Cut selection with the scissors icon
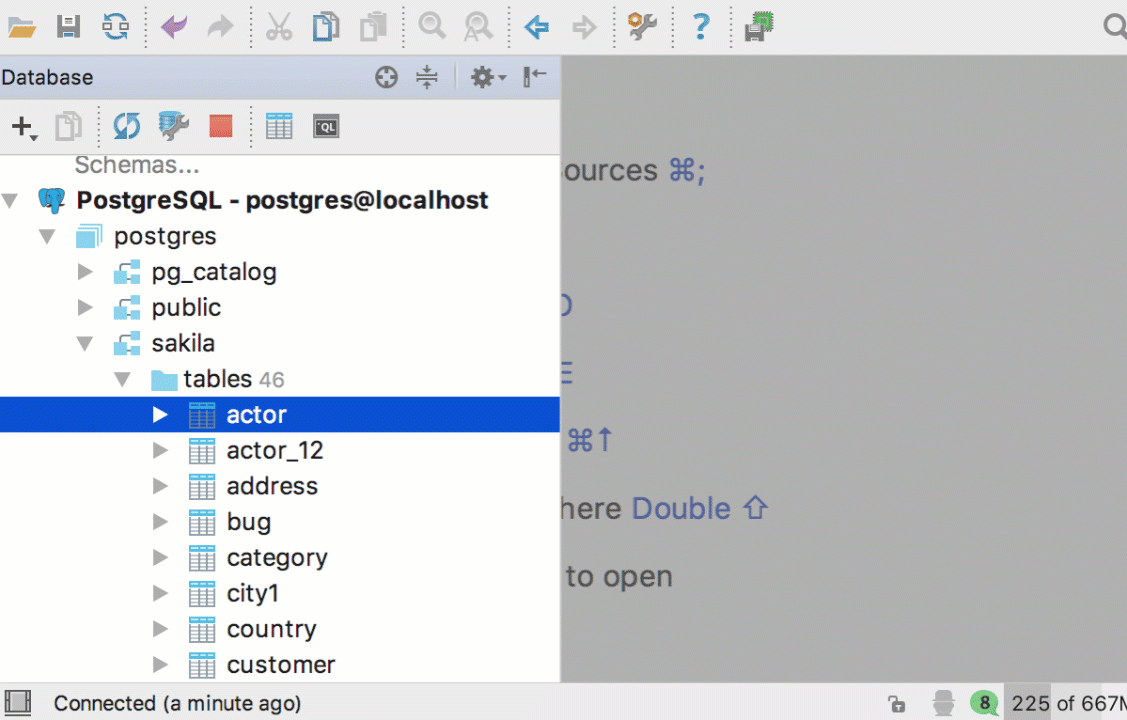1127x720 pixels. tap(279, 27)
